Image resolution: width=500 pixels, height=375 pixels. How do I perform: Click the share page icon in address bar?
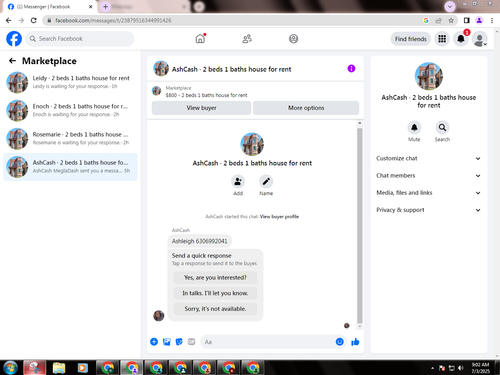pyautogui.click(x=439, y=21)
